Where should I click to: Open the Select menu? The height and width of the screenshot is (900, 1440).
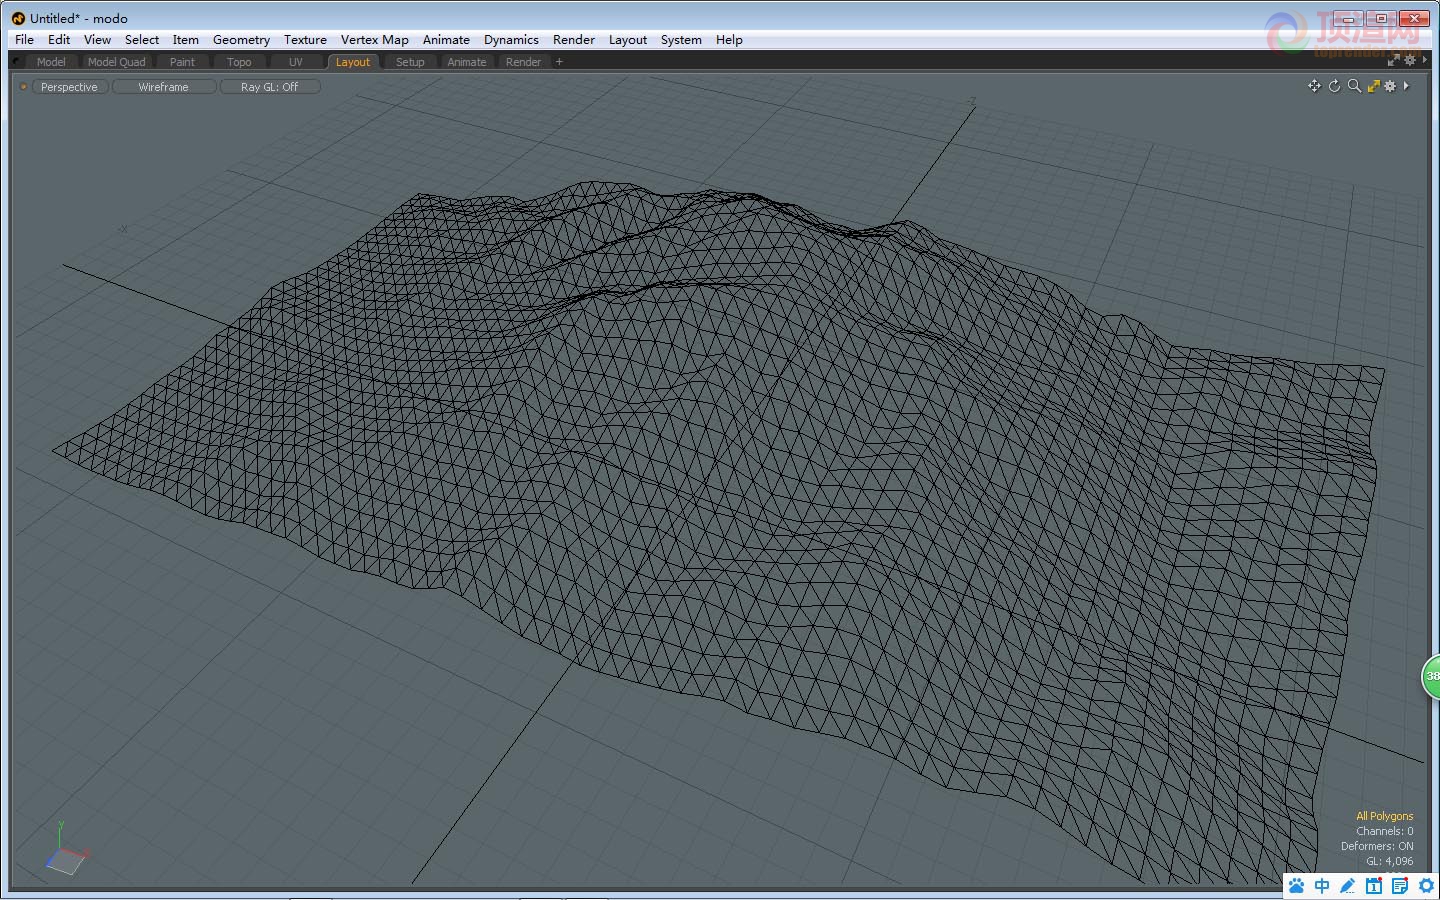pos(142,40)
